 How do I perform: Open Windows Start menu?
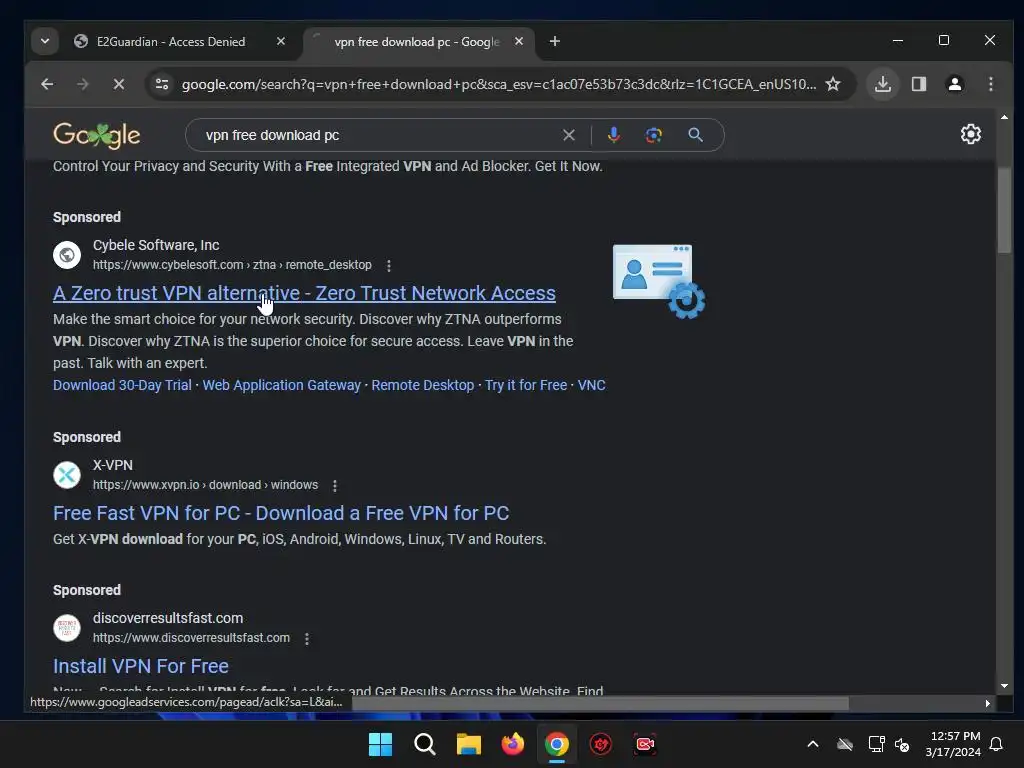click(380, 744)
